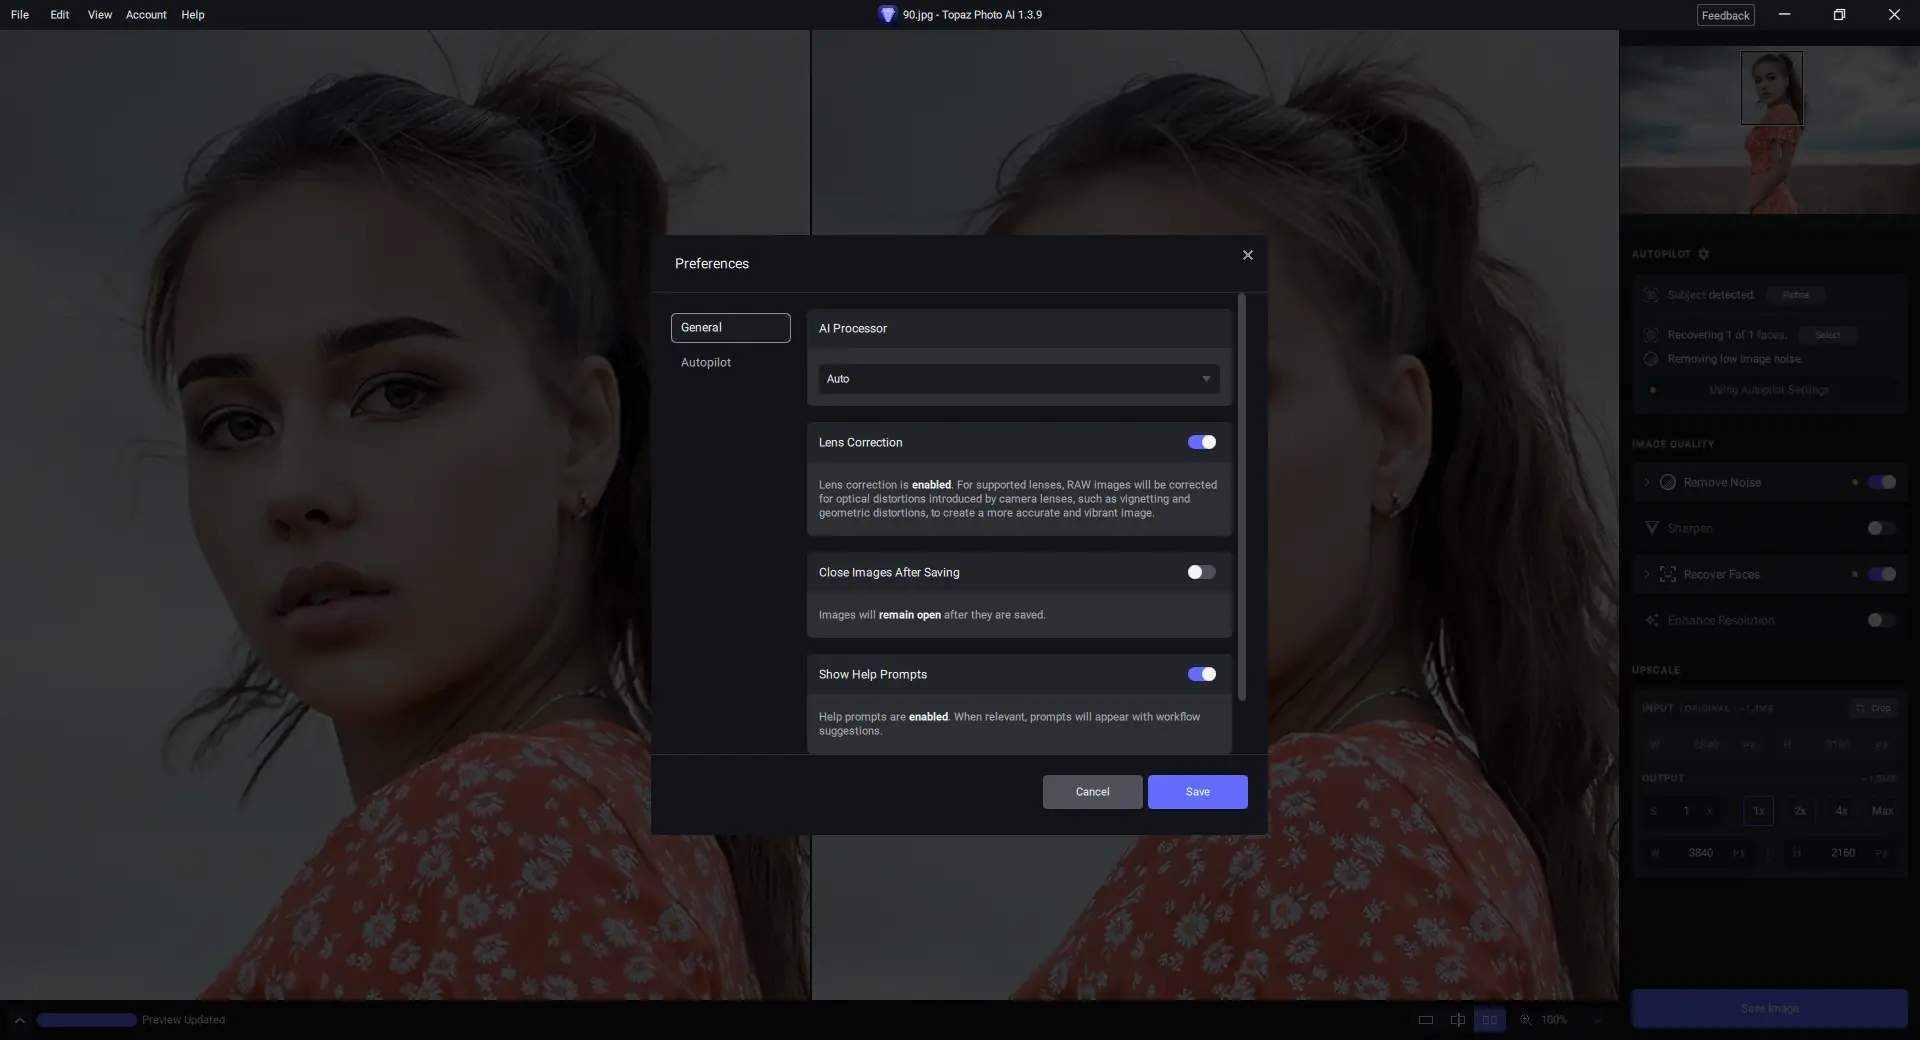The image size is (1920, 1040).
Task: Turn off Show Help Prompts
Action: (x=1202, y=674)
